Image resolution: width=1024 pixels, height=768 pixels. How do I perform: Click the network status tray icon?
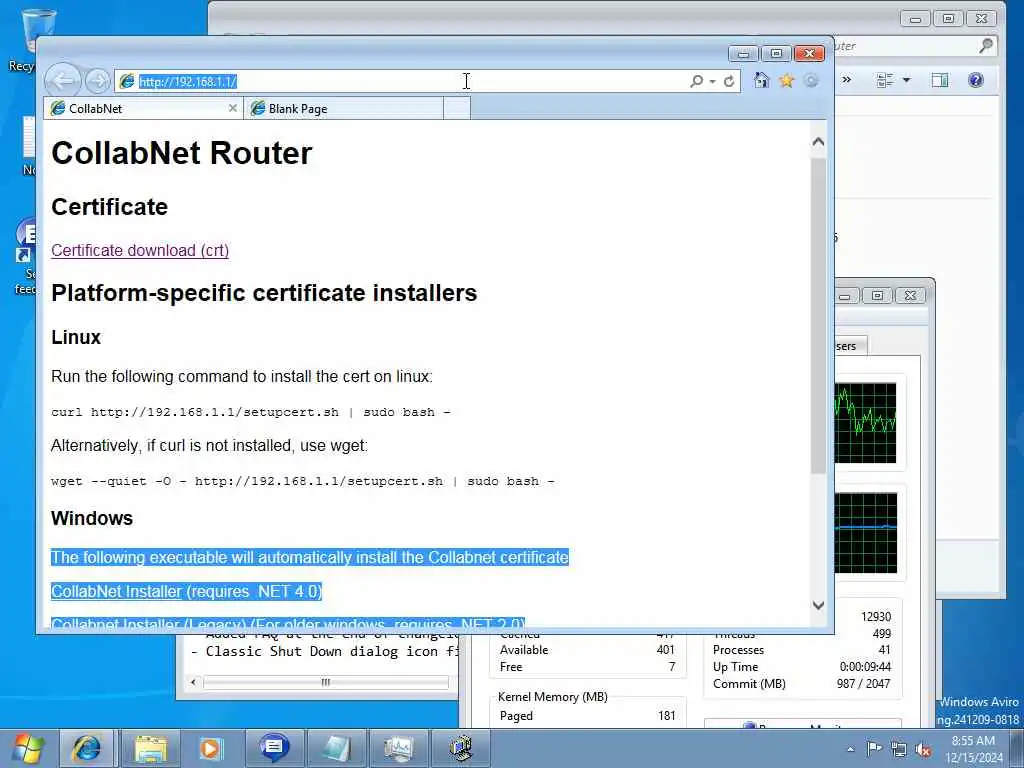(899, 749)
